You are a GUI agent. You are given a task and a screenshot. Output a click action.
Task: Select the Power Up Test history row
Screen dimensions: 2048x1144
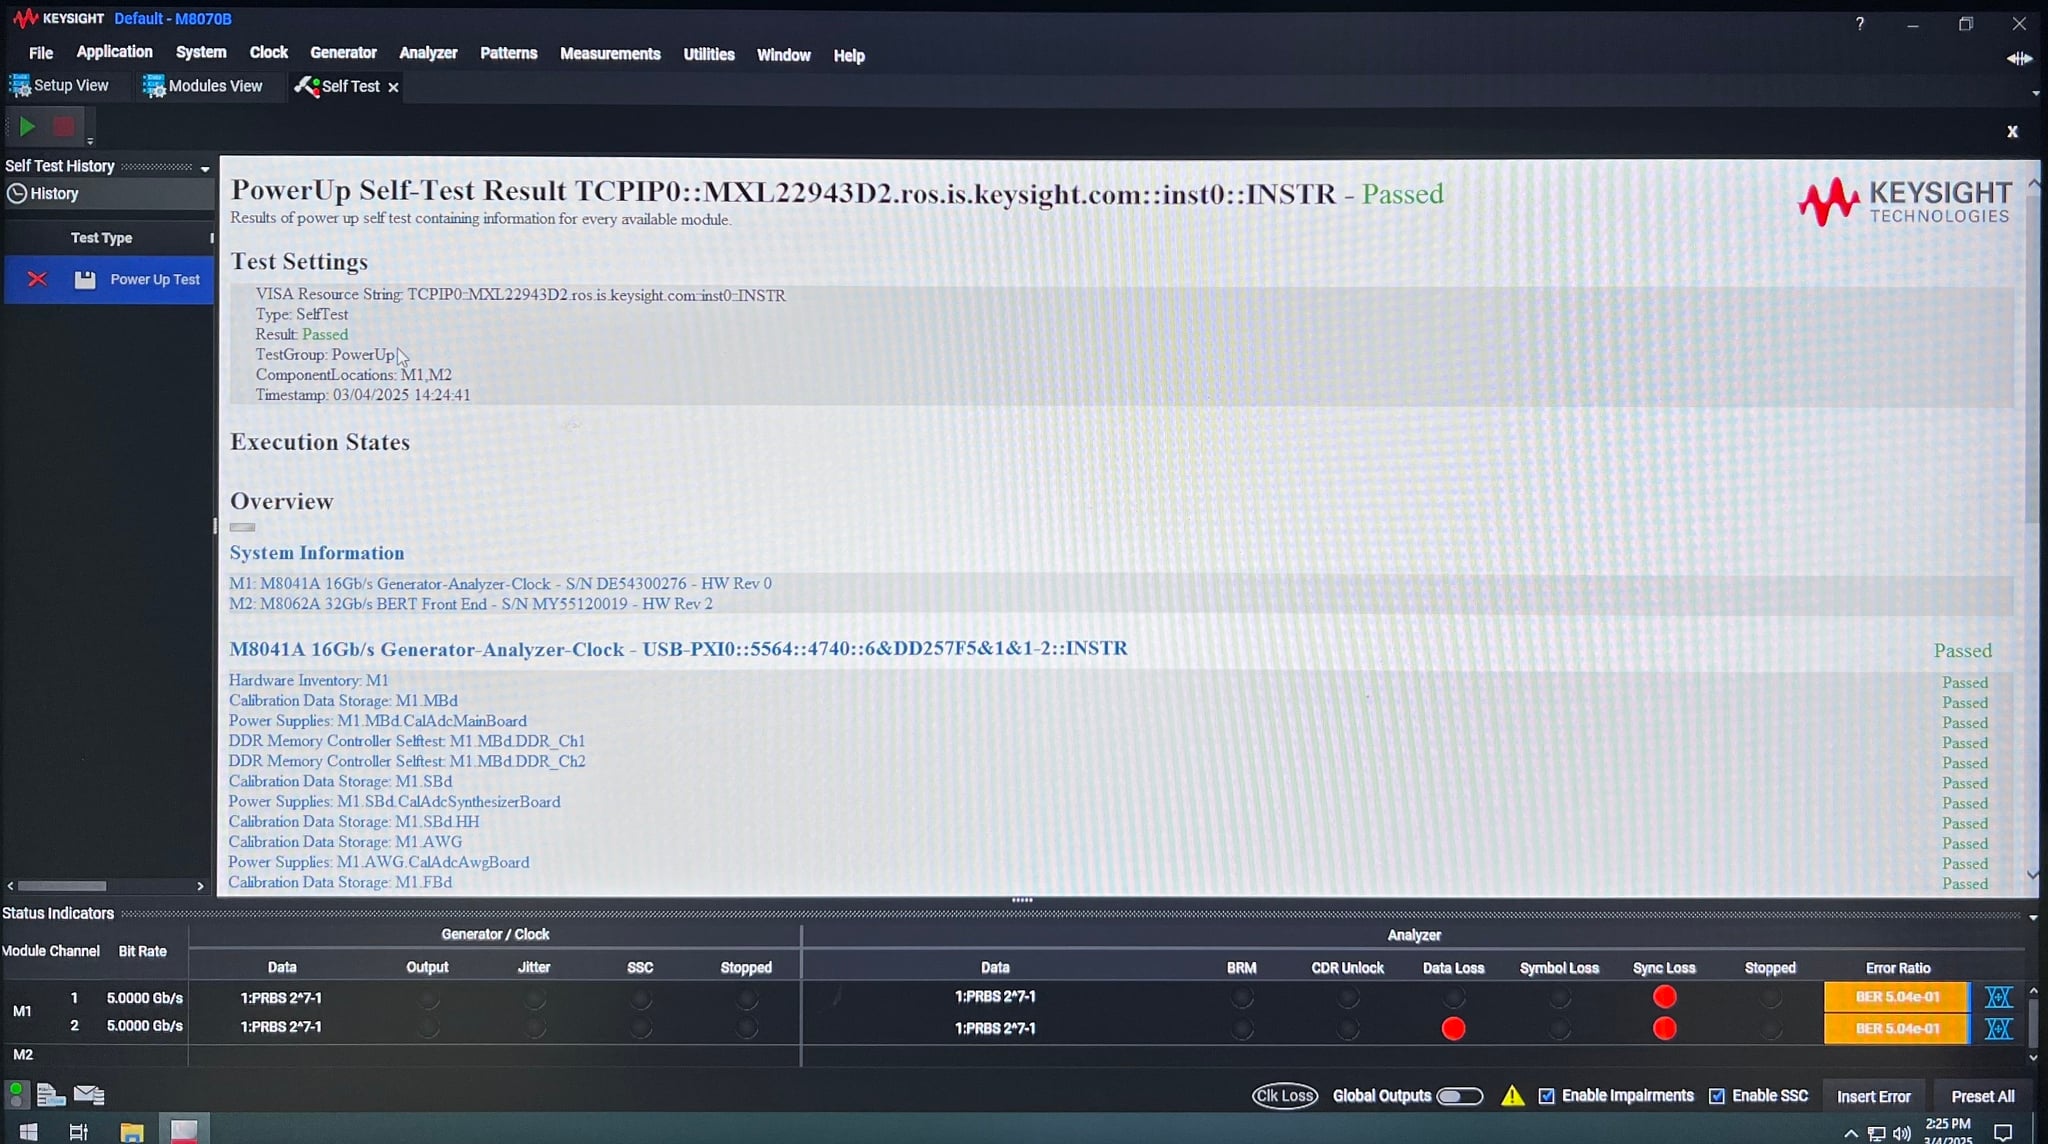click(x=108, y=280)
